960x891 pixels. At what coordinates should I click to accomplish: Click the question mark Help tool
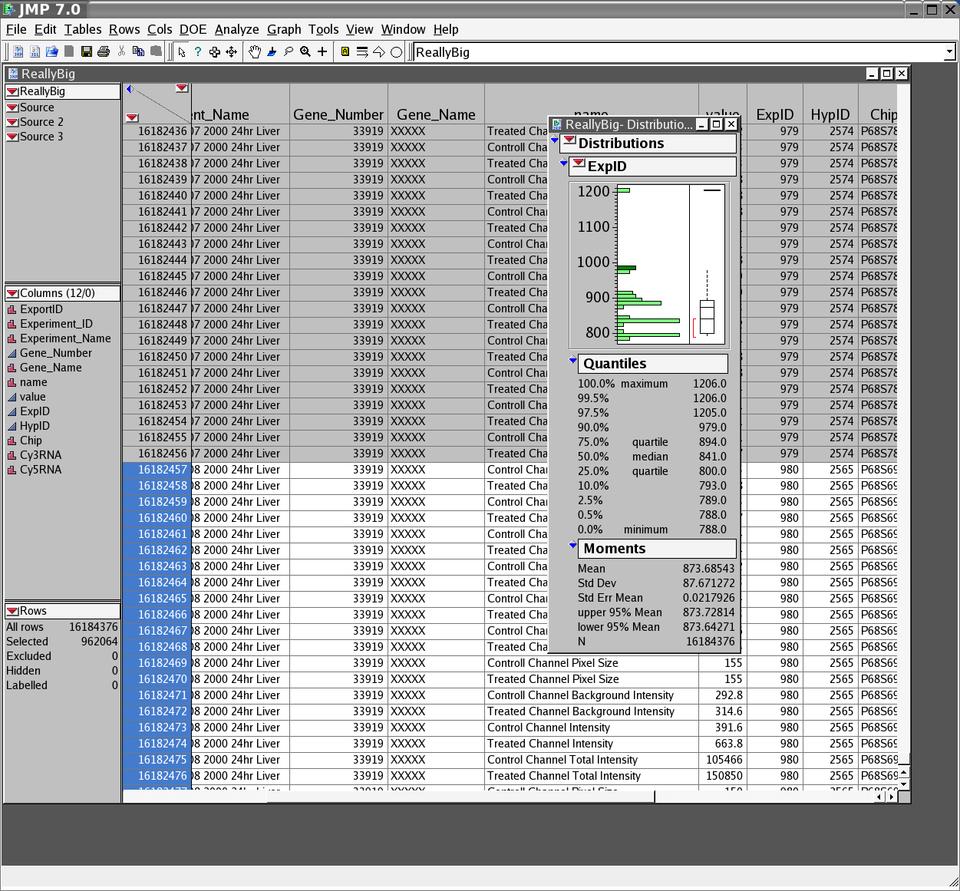197,52
